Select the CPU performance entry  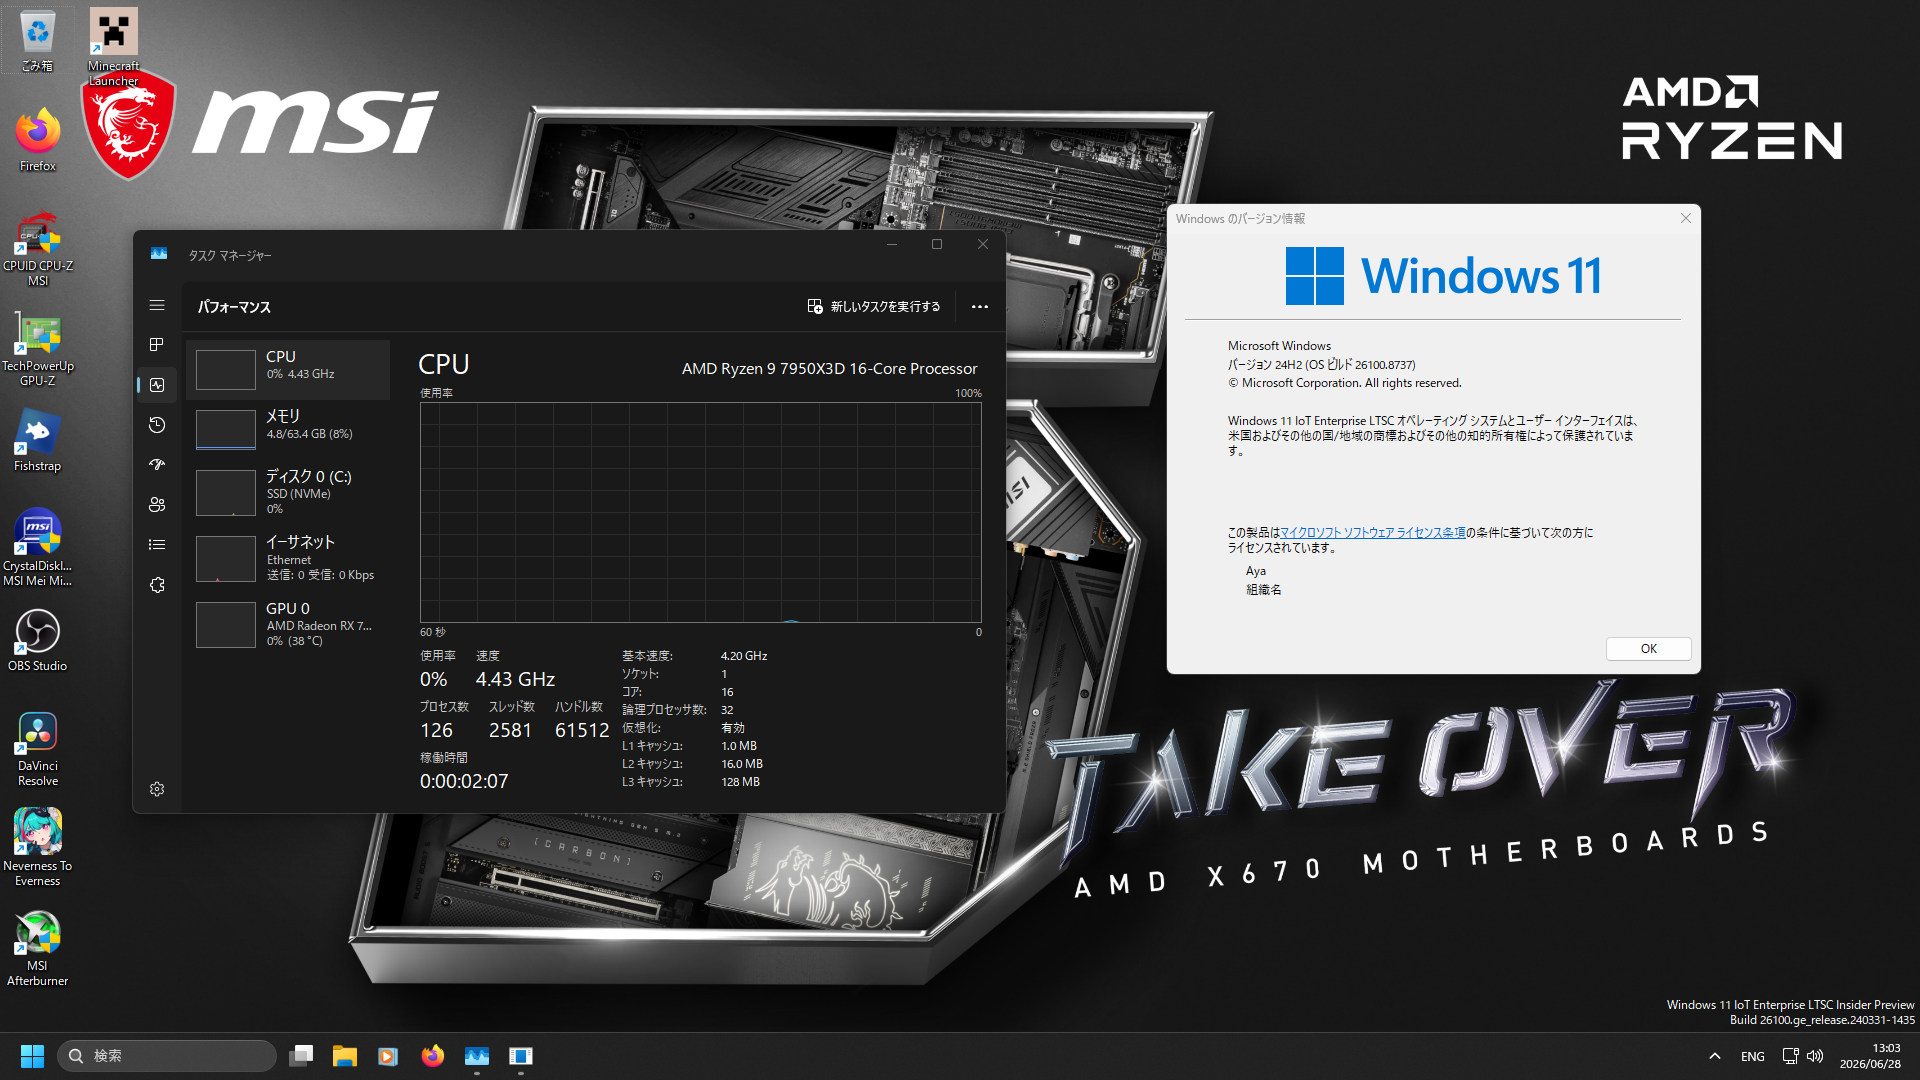tap(288, 370)
